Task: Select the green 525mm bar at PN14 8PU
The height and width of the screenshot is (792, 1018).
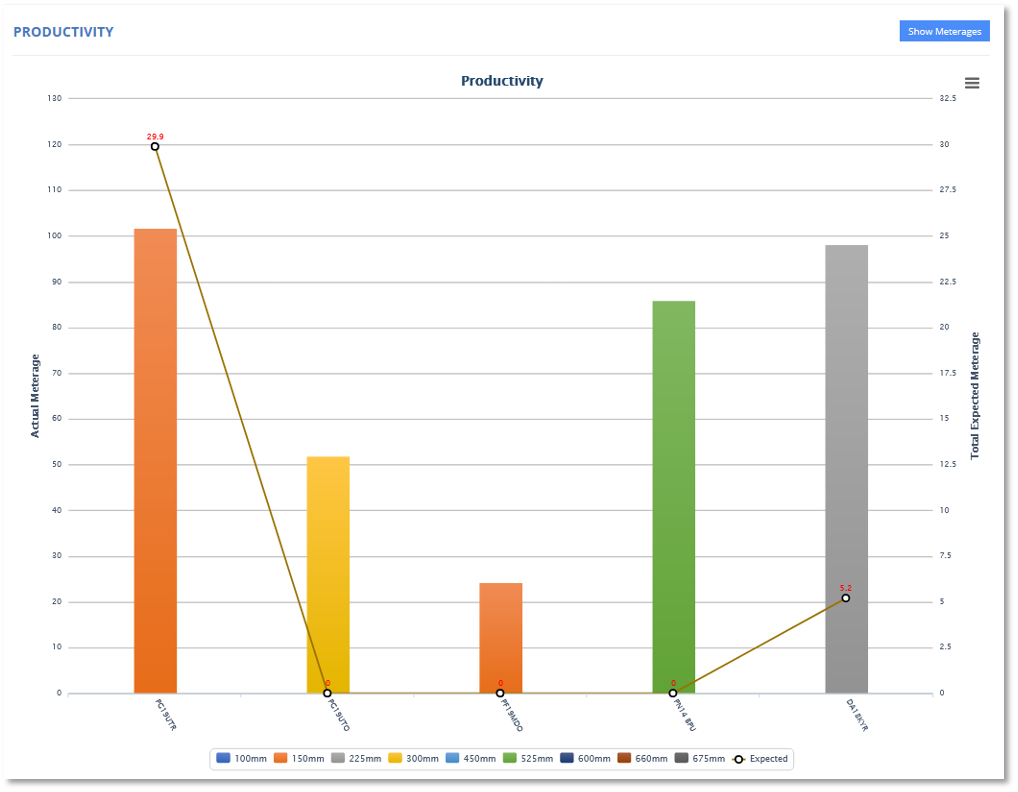Action: tap(673, 490)
